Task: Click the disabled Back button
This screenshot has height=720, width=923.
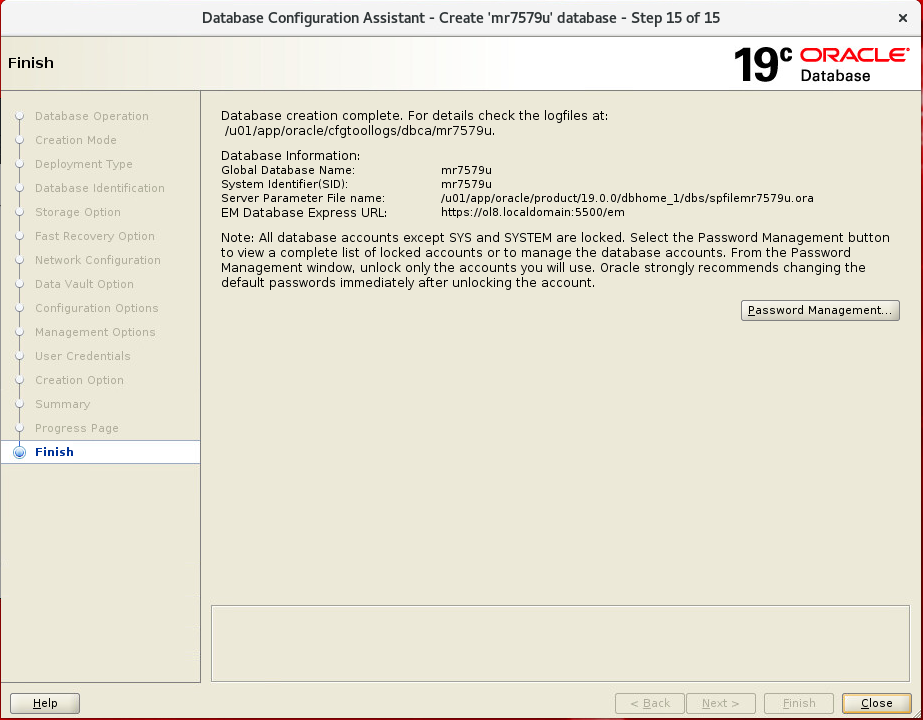Action: pyautogui.click(x=650, y=703)
